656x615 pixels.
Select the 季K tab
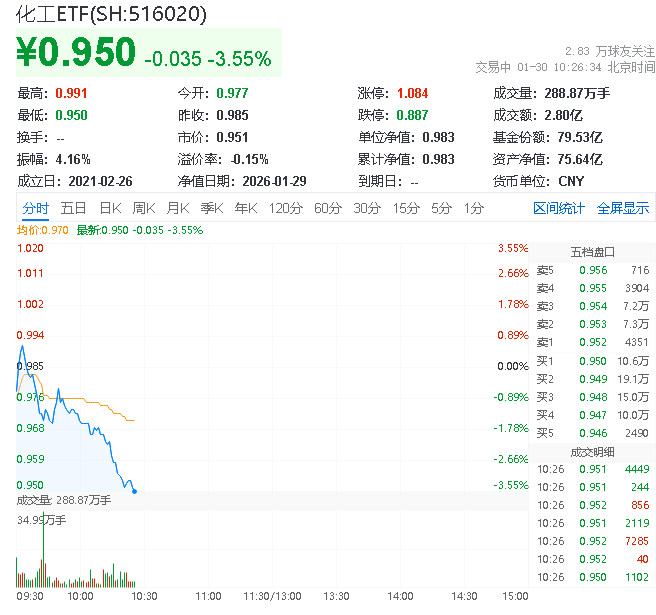[211, 208]
